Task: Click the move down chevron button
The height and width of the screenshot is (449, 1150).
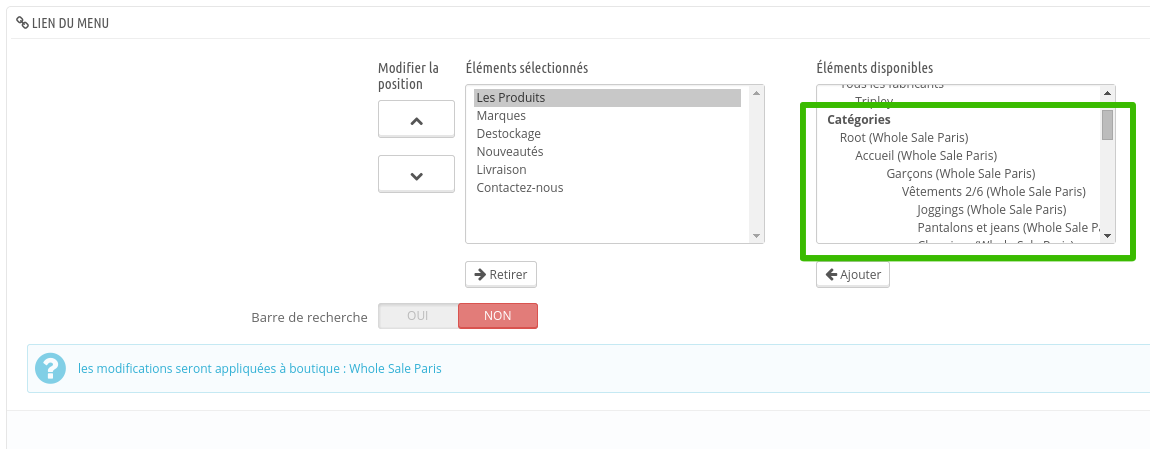Action: click(x=417, y=175)
